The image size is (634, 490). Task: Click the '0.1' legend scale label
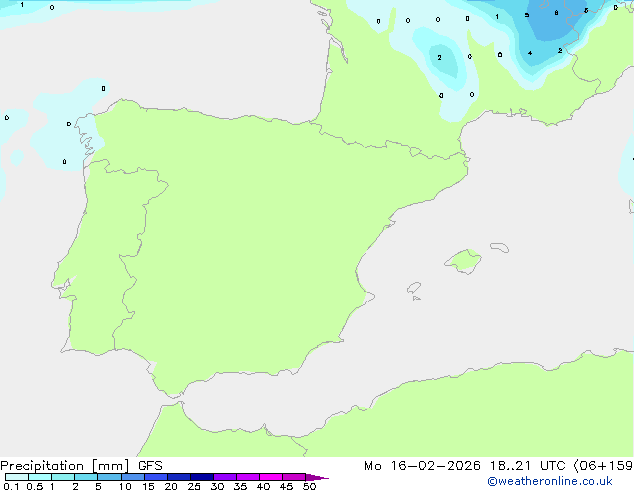pyautogui.click(x=11, y=486)
